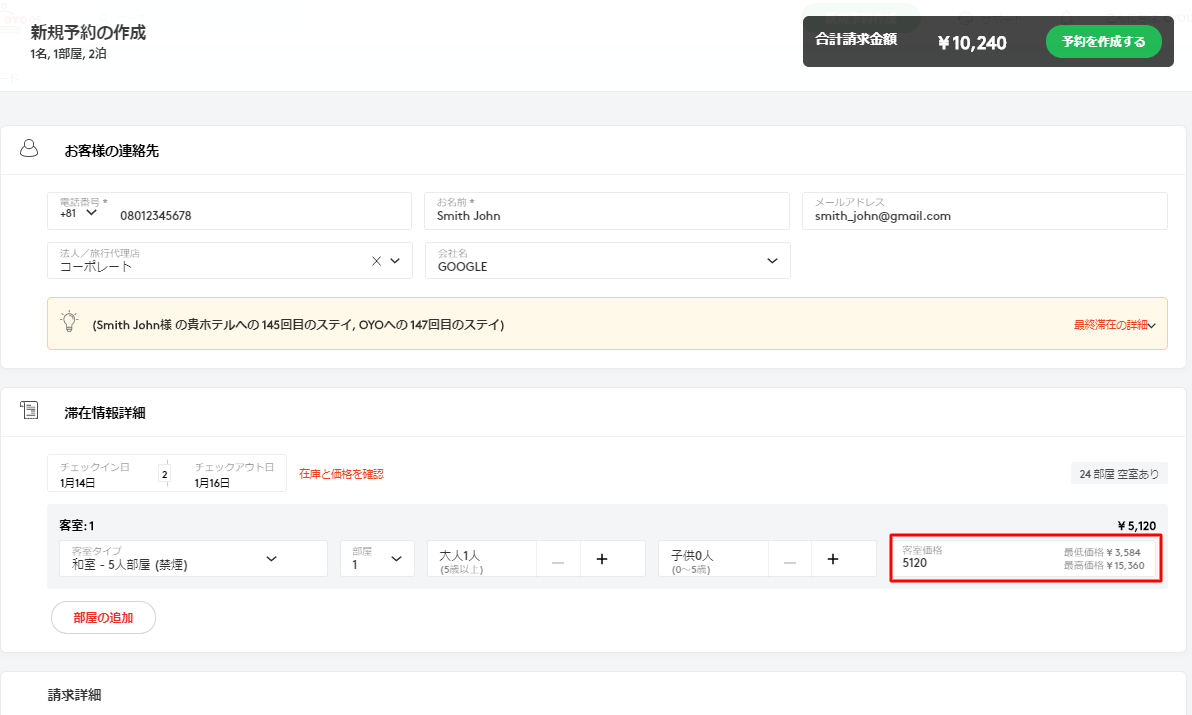Click the 新規予約の作成 title
The image size is (1192, 715).
pos(88,32)
